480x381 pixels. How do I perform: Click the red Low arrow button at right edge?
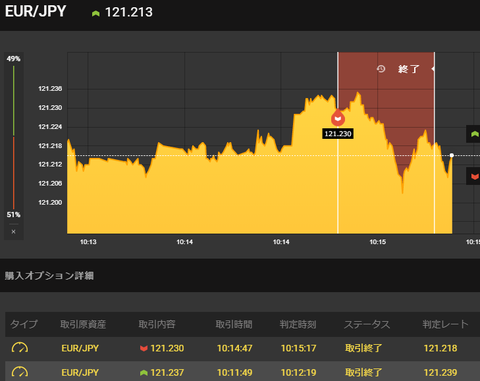click(474, 176)
